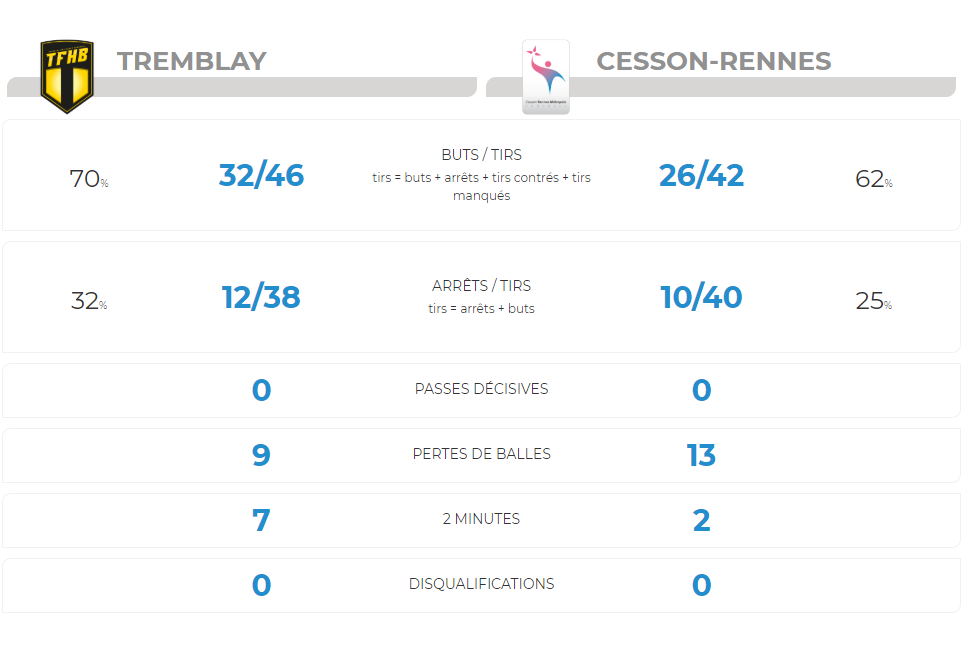Click Cesson-Rennes' 13 turnovers value

click(701, 455)
